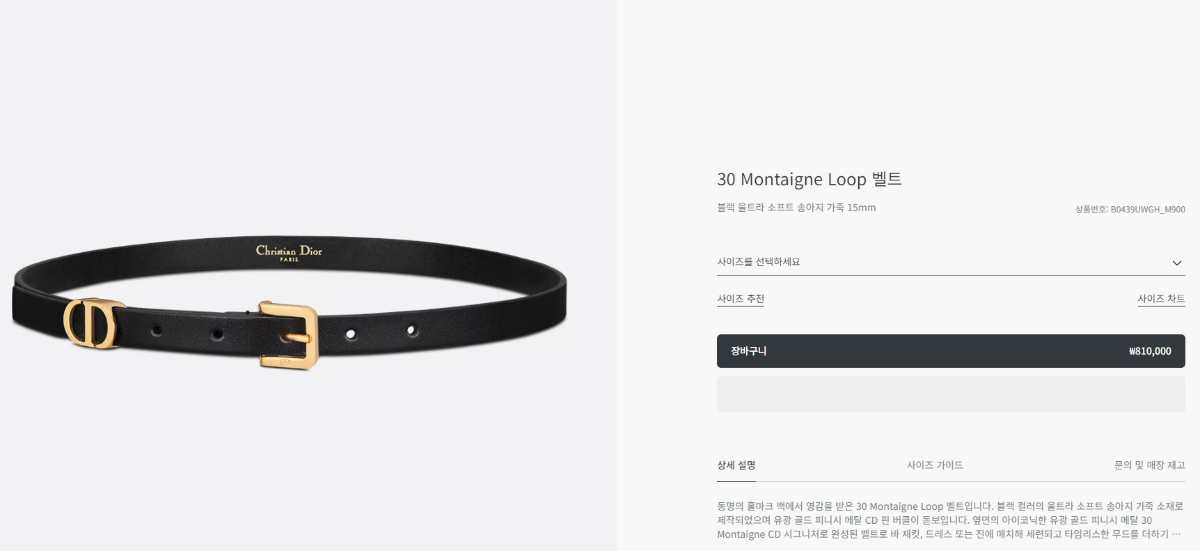The image size is (1200, 551).
Task: Click the gold pin buckle on belt
Action: (x=288, y=335)
